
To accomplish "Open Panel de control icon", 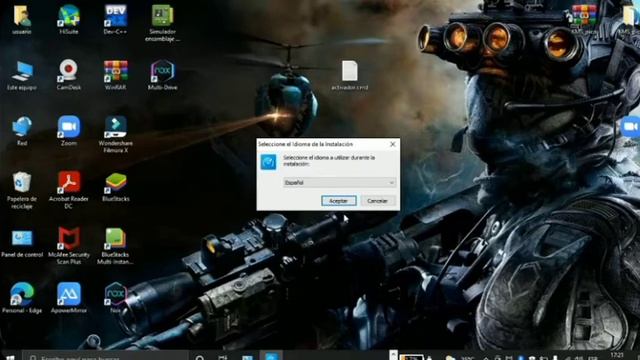I will click(22, 243).
